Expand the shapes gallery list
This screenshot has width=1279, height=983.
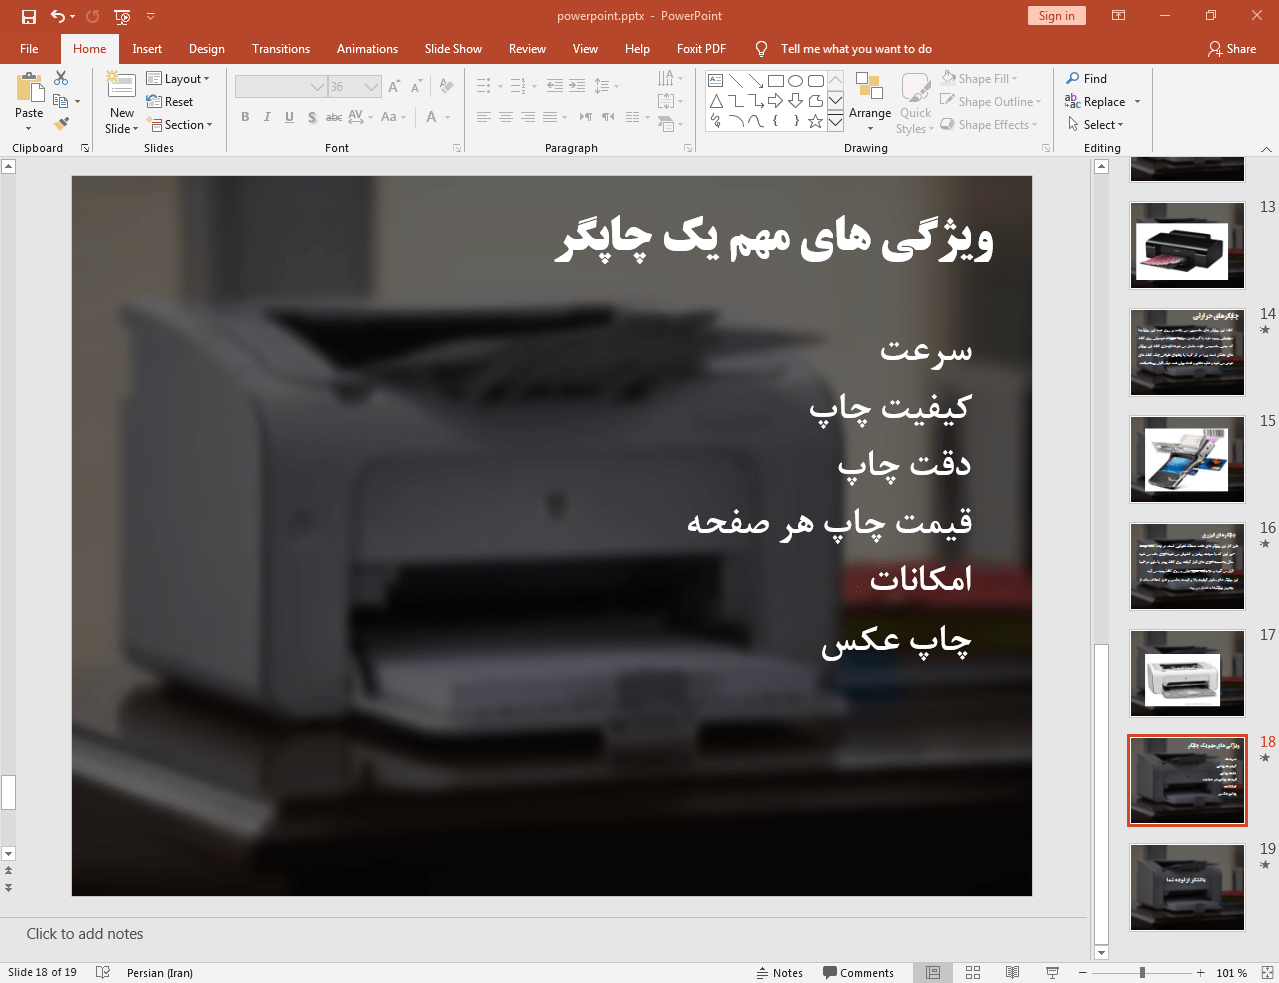(x=835, y=121)
